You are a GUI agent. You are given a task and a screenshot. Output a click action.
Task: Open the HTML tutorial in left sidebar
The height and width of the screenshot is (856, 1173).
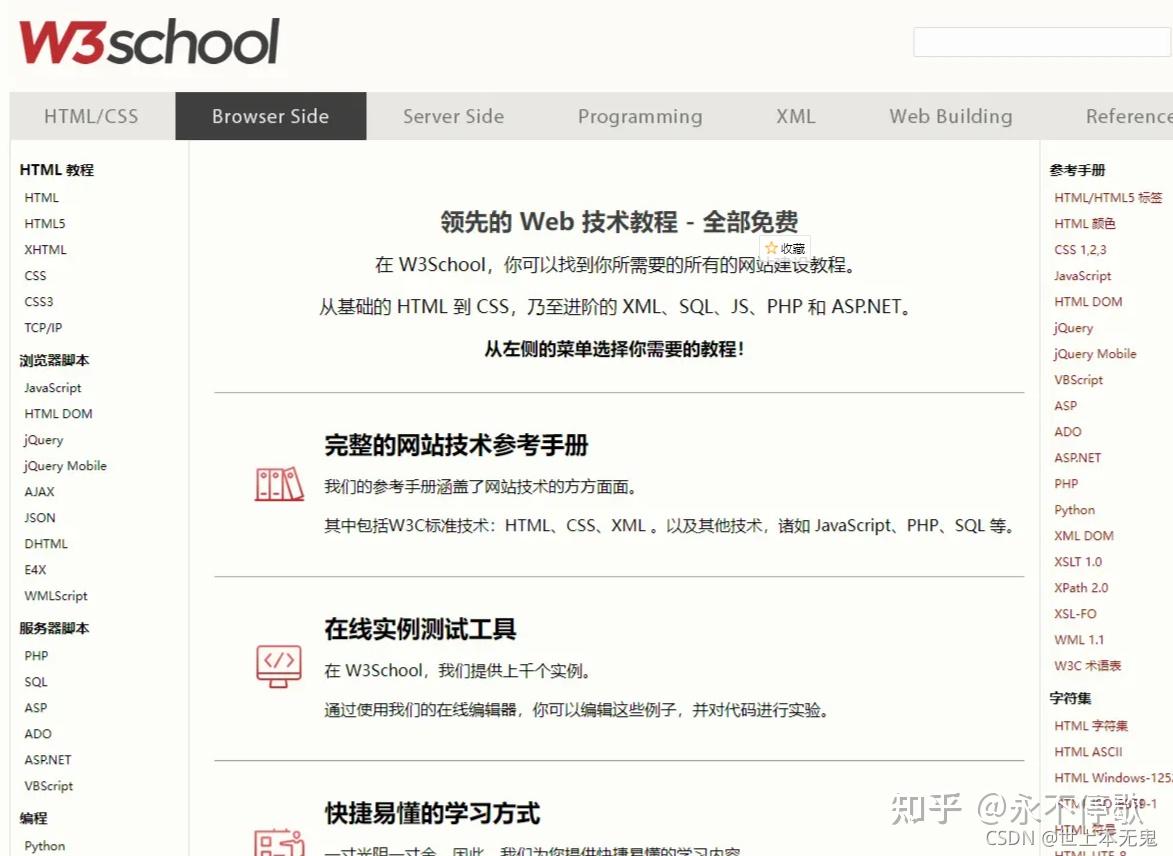click(x=41, y=198)
